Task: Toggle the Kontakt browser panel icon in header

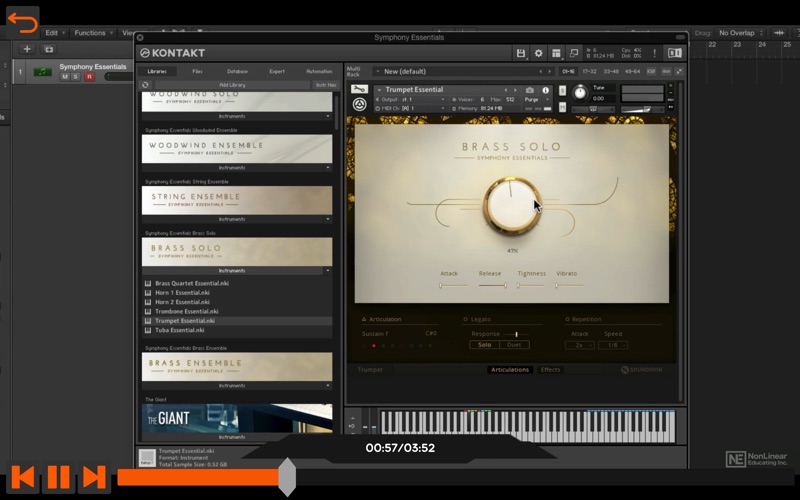Action: coord(674,53)
